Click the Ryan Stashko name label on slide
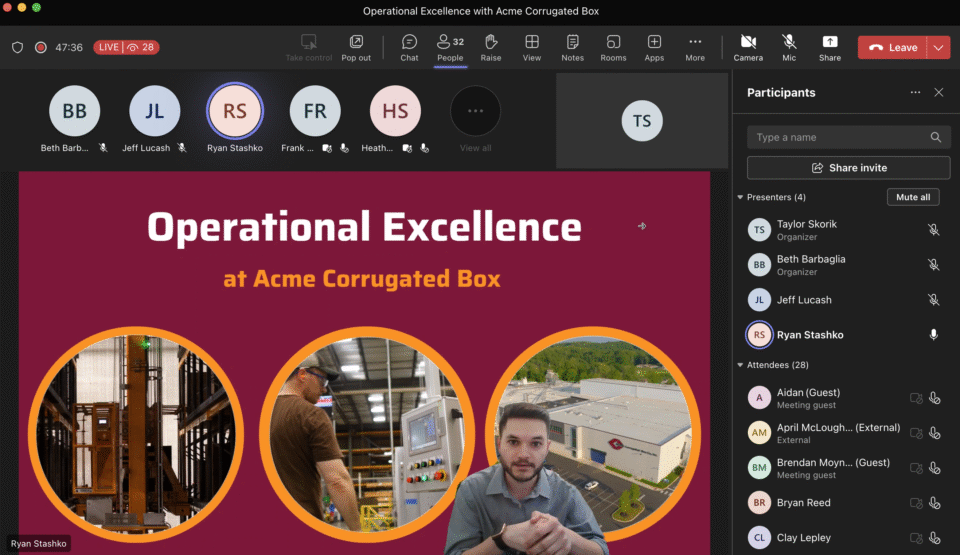This screenshot has width=960, height=555. tap(39, 543)
